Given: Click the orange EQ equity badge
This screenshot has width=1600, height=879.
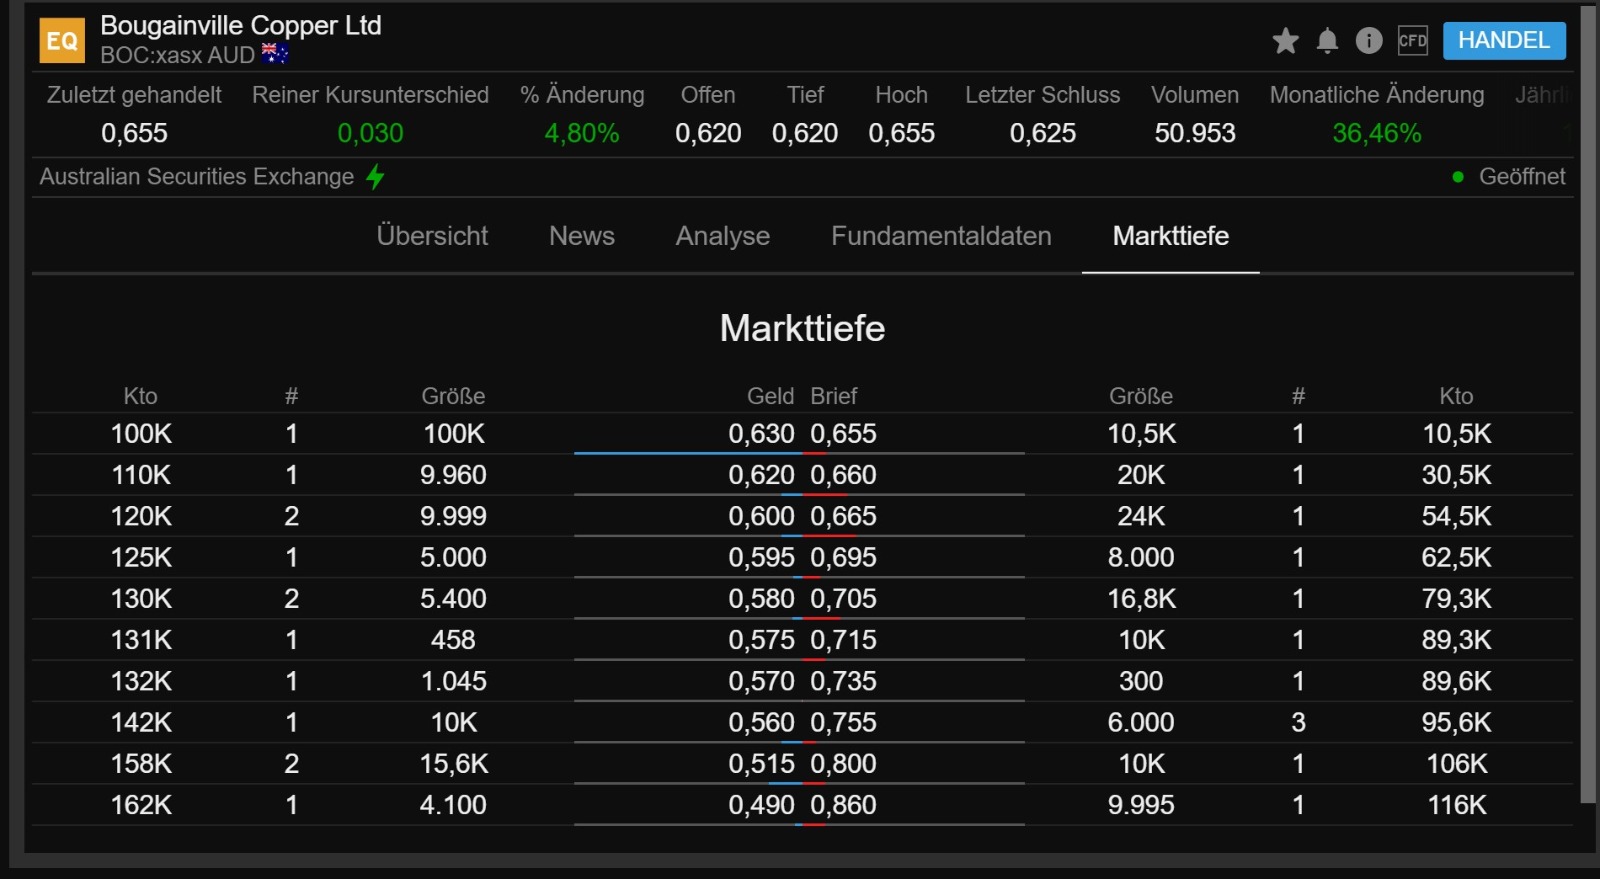Looking at the screenshot, I should click(62, 40).
